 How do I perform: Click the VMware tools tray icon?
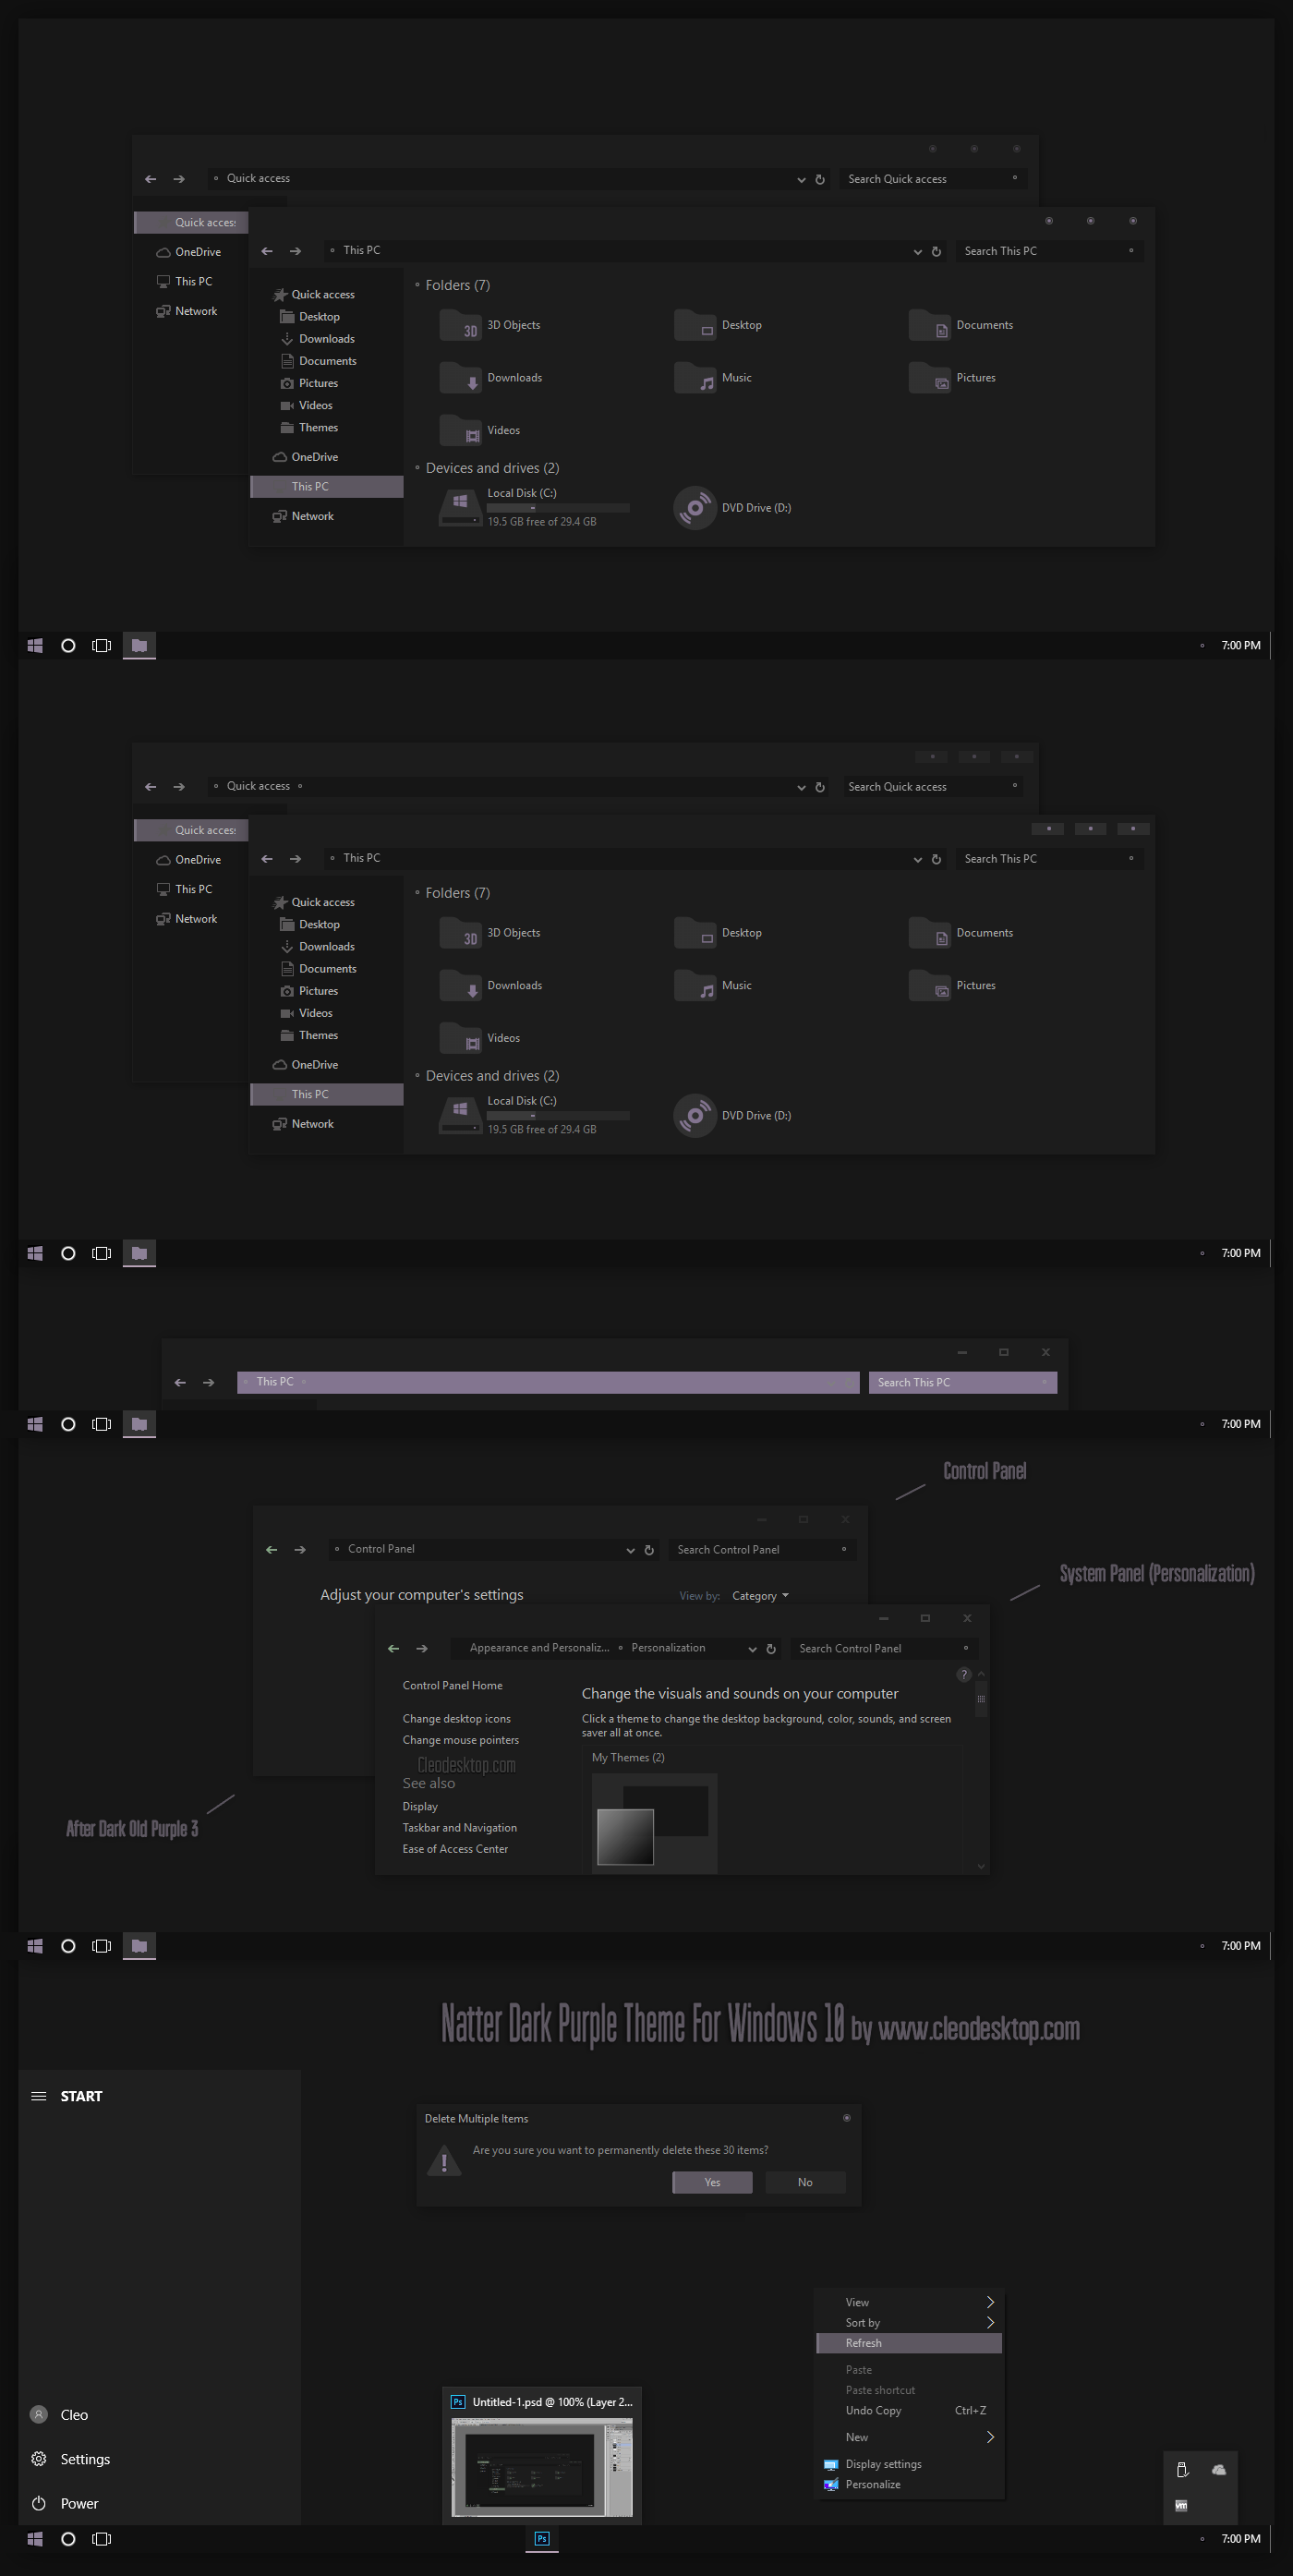(x=1181, y=2504)
